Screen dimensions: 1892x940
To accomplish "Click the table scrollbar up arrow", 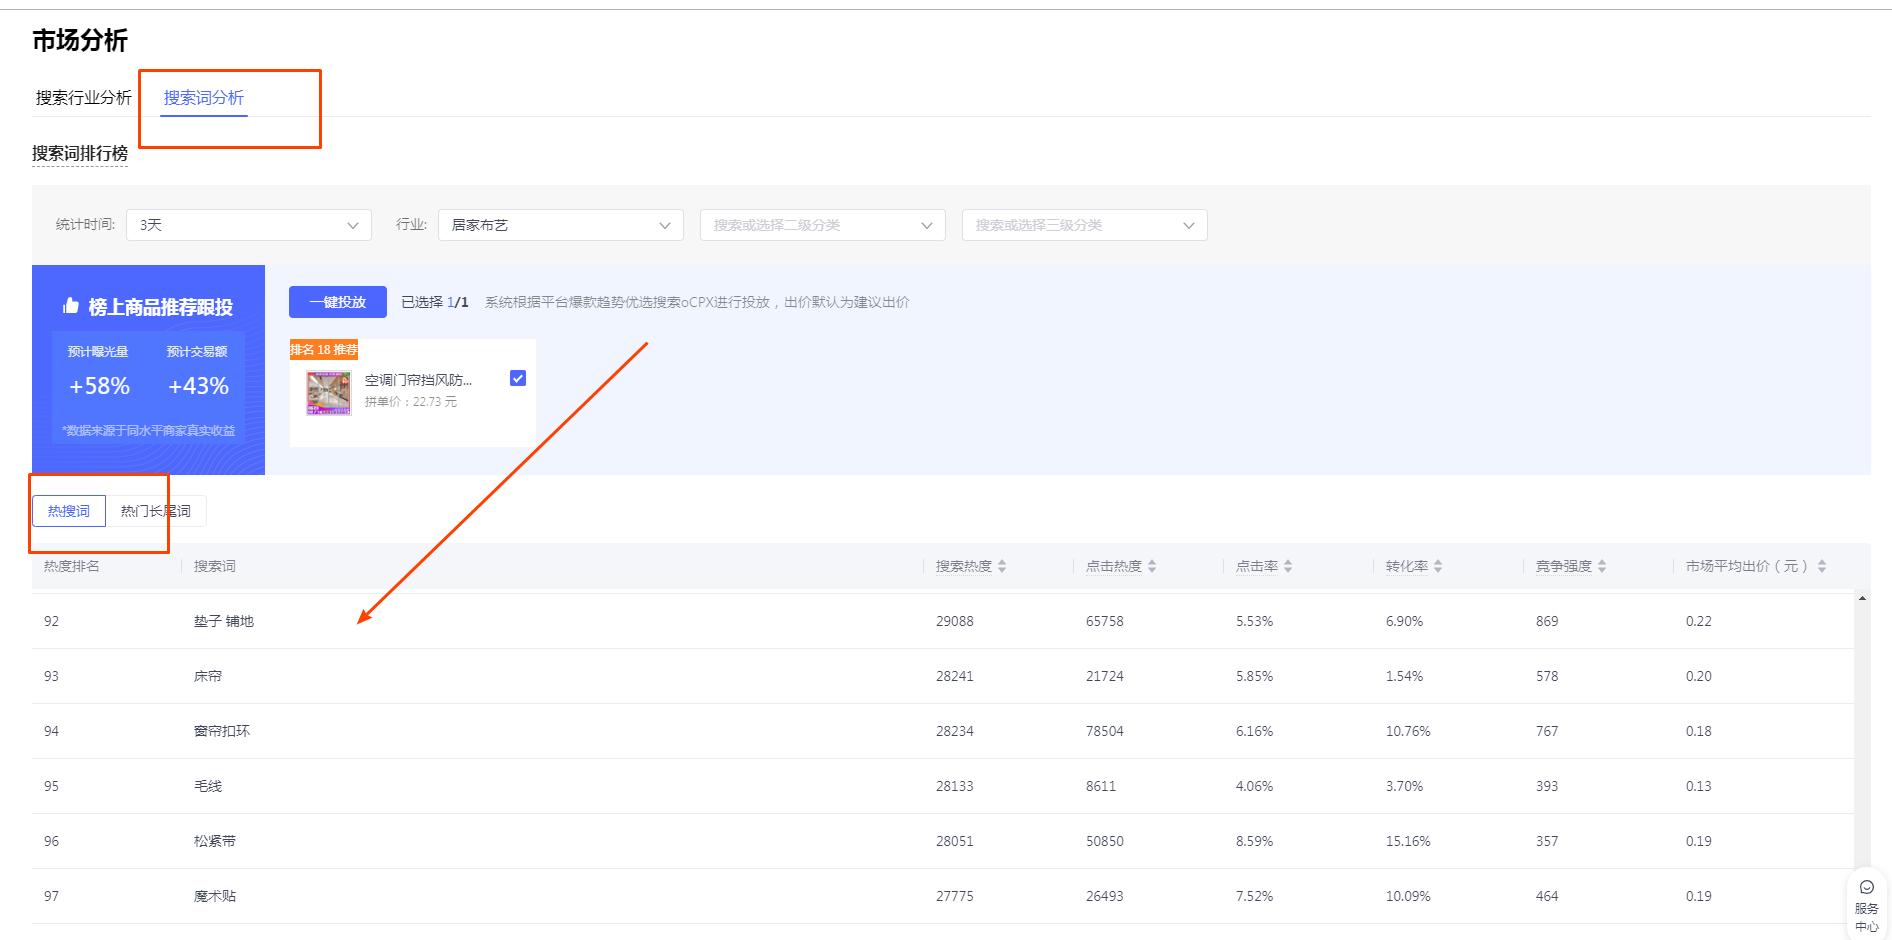I will 1862,598.
